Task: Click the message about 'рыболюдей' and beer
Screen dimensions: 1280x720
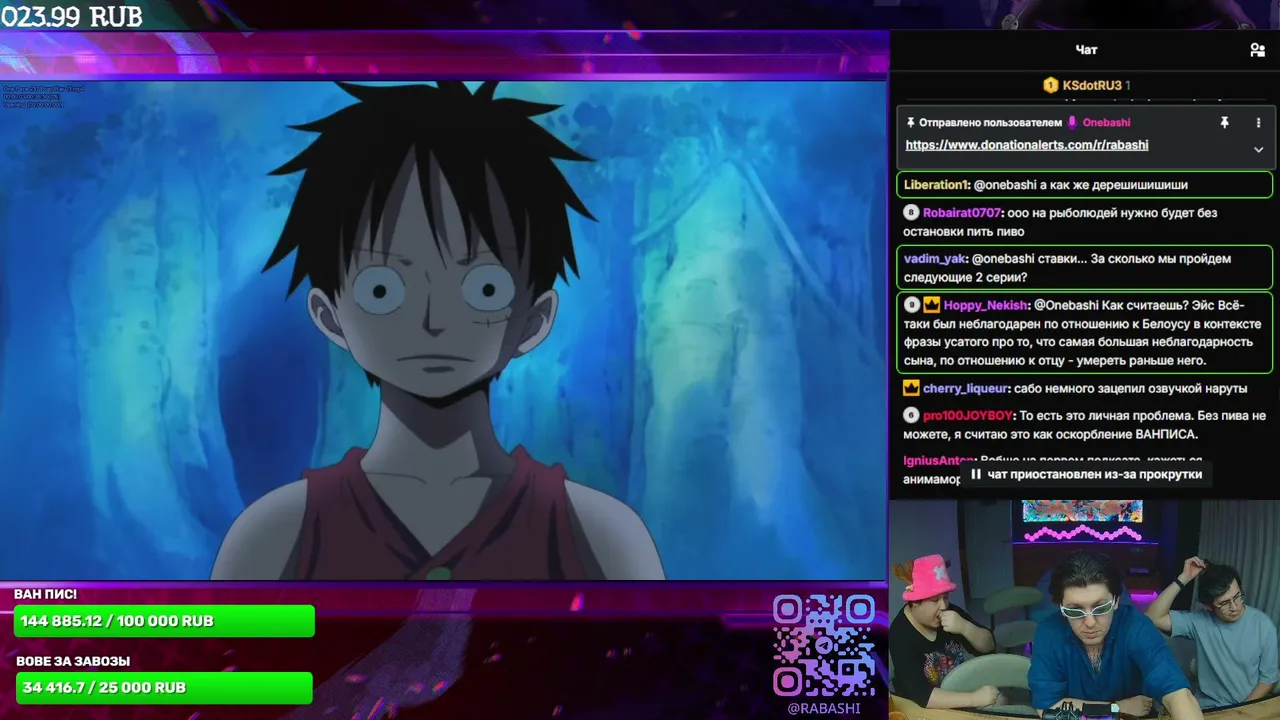Action: point(1086,222)
